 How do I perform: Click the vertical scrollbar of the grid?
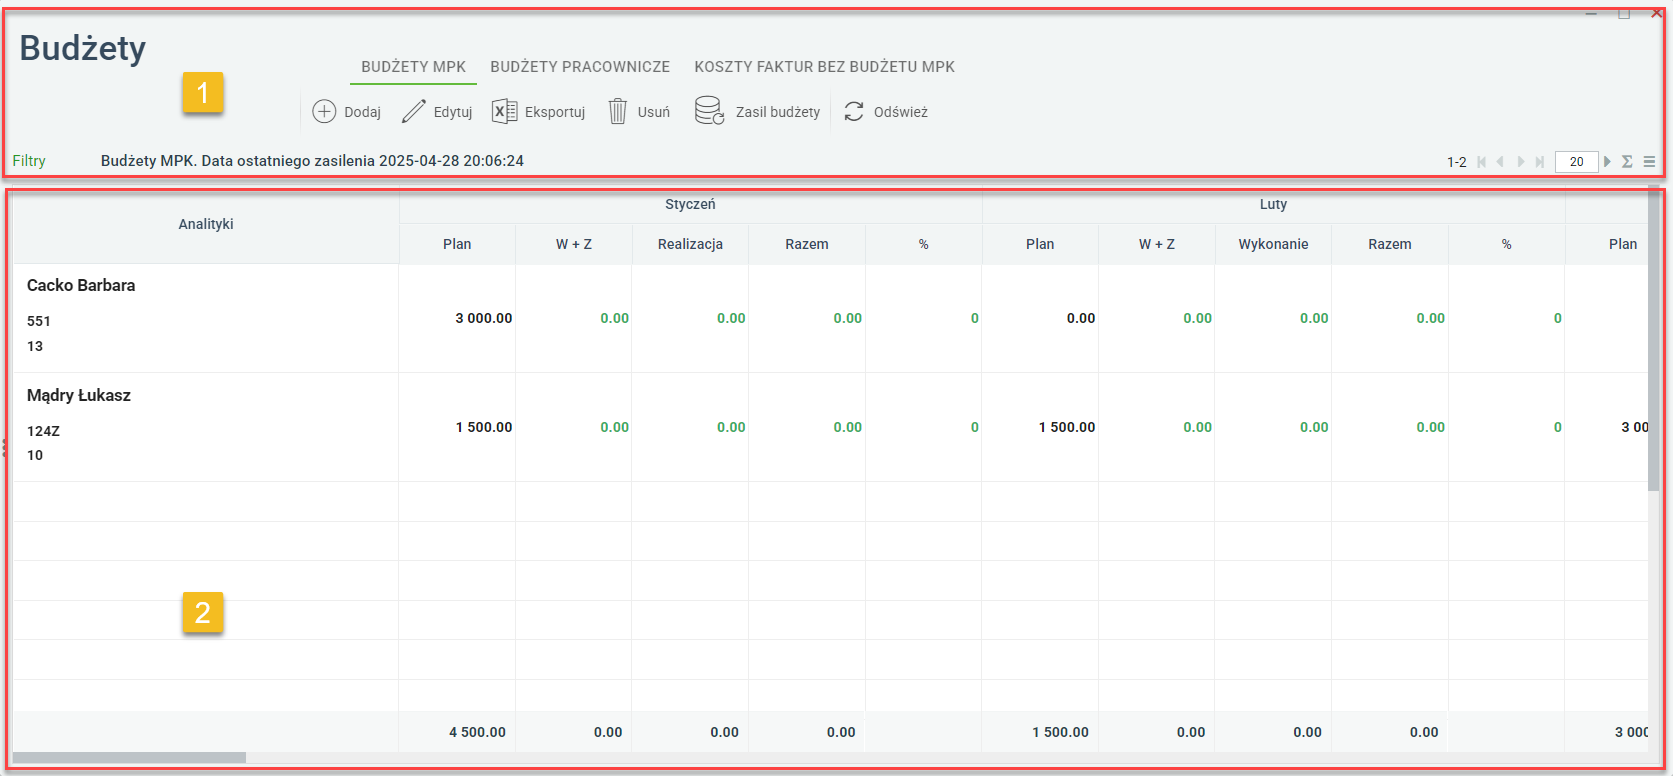pyautogui.click(x=1654, y=338)
